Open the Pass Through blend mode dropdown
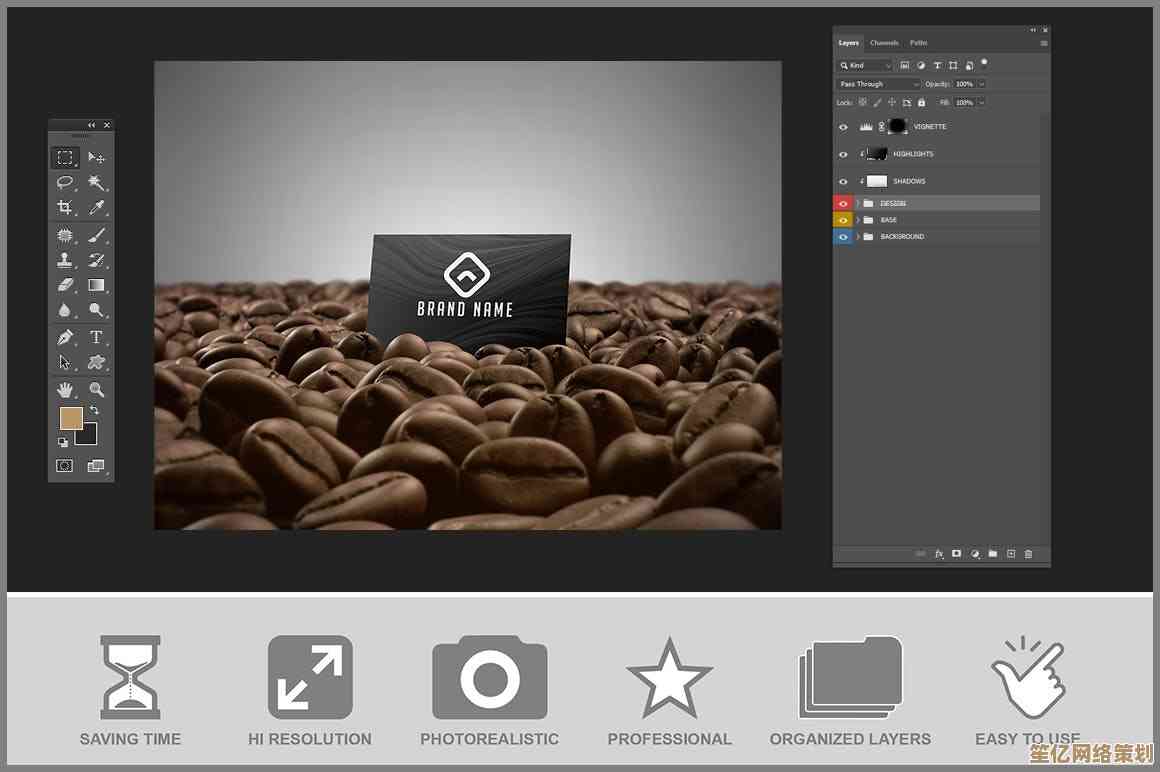 click(x=878, y=84)
